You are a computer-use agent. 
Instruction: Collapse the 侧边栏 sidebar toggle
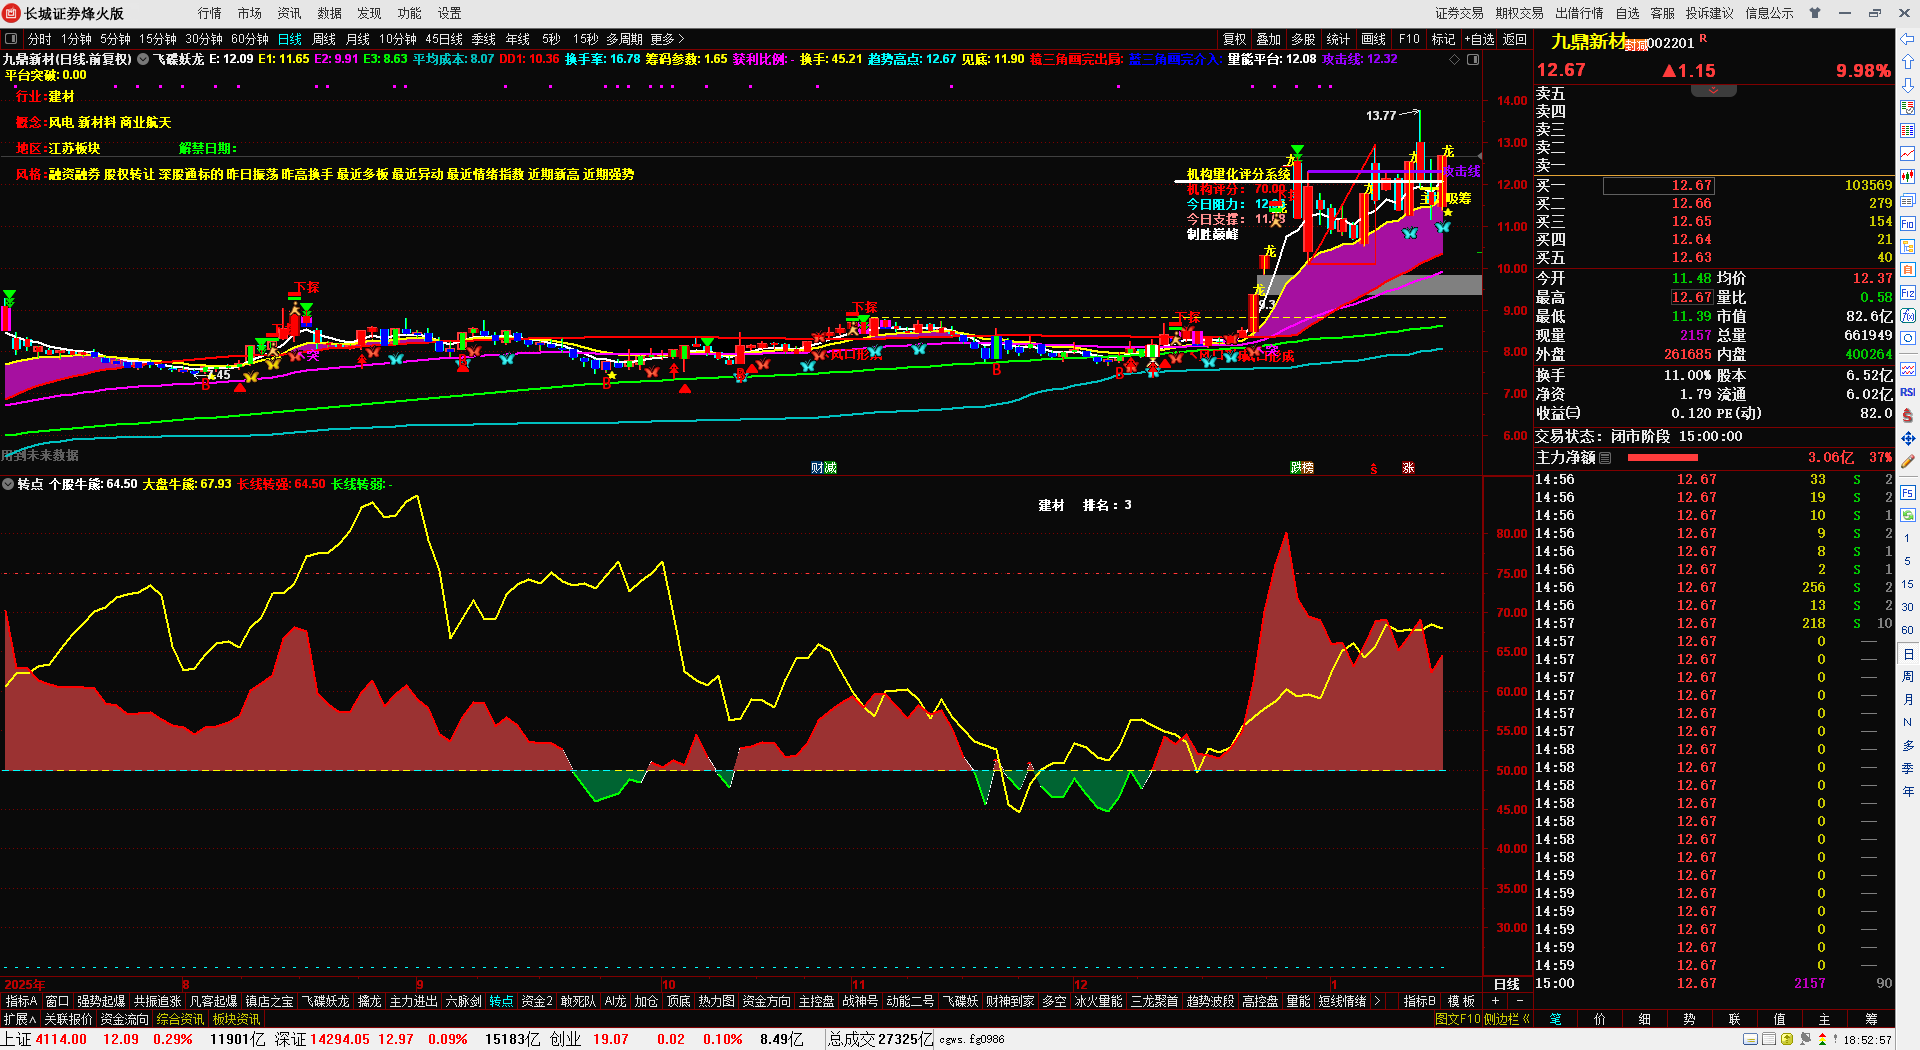click(x=1508, y=1019)
